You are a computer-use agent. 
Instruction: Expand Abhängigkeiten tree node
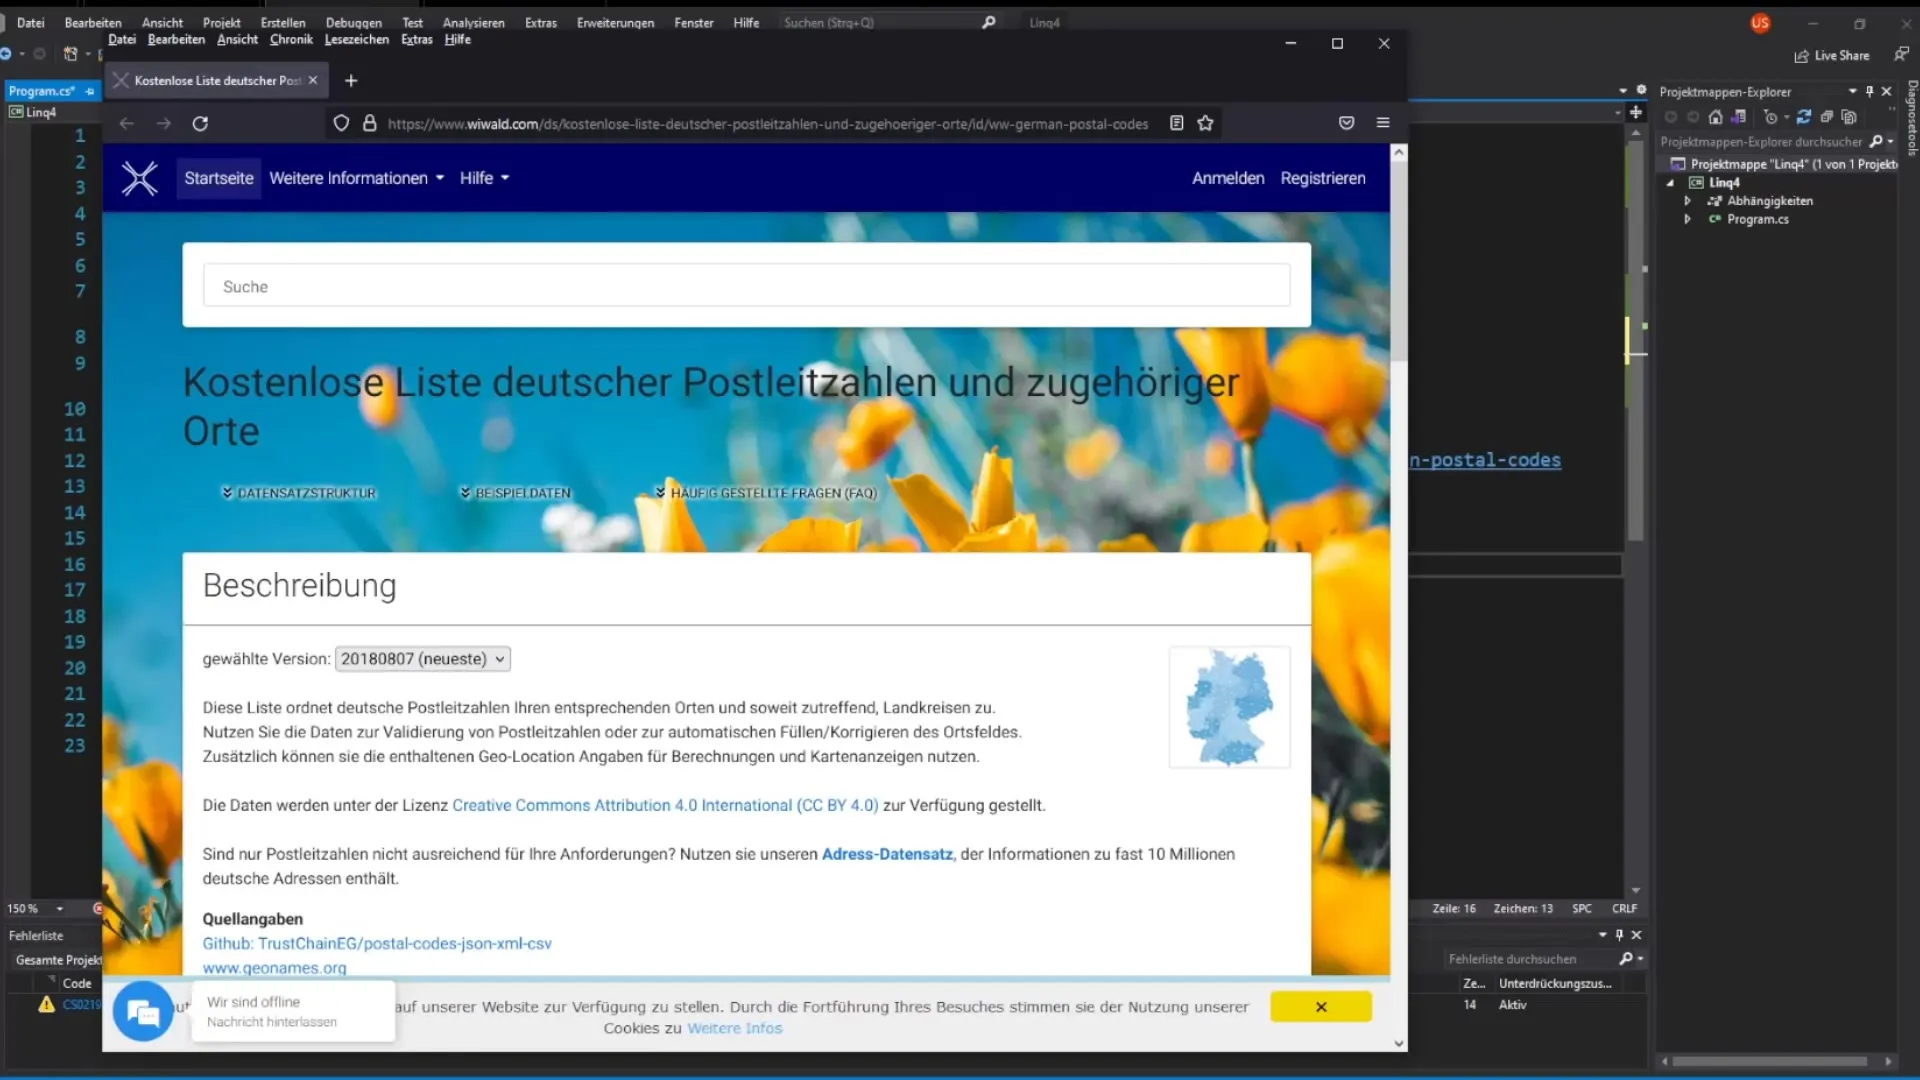[x=1687, y=201]
